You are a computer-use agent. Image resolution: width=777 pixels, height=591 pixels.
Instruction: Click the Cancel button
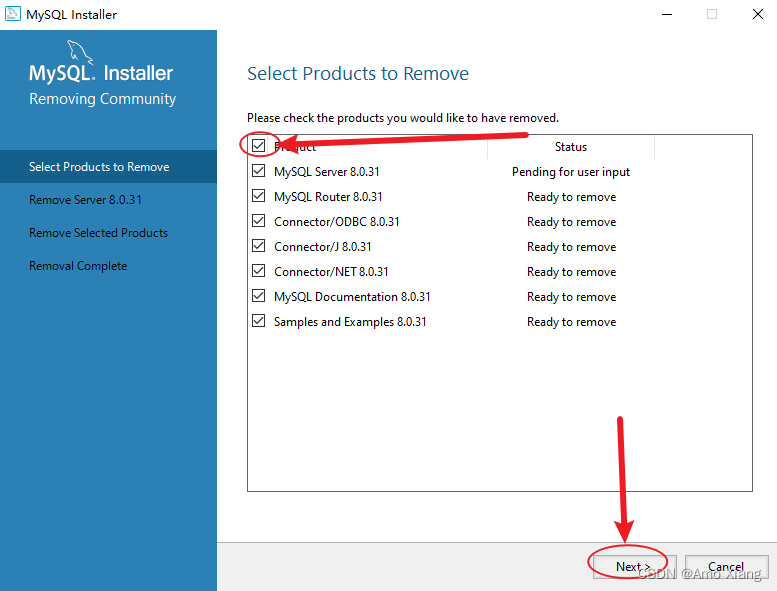coord(726,566)
